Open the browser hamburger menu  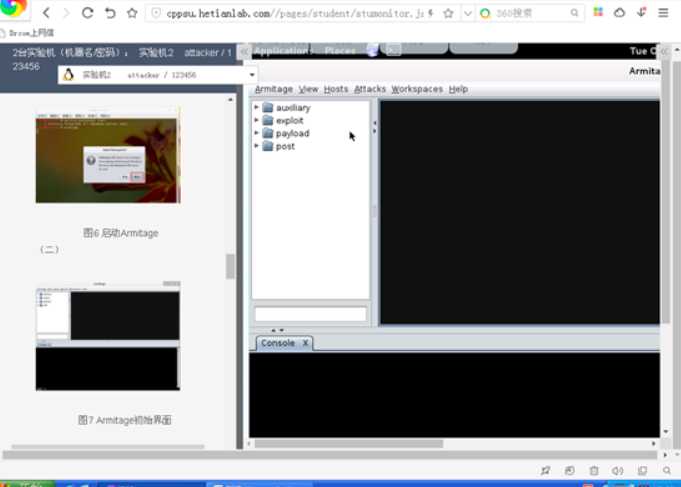click(663, 13)
